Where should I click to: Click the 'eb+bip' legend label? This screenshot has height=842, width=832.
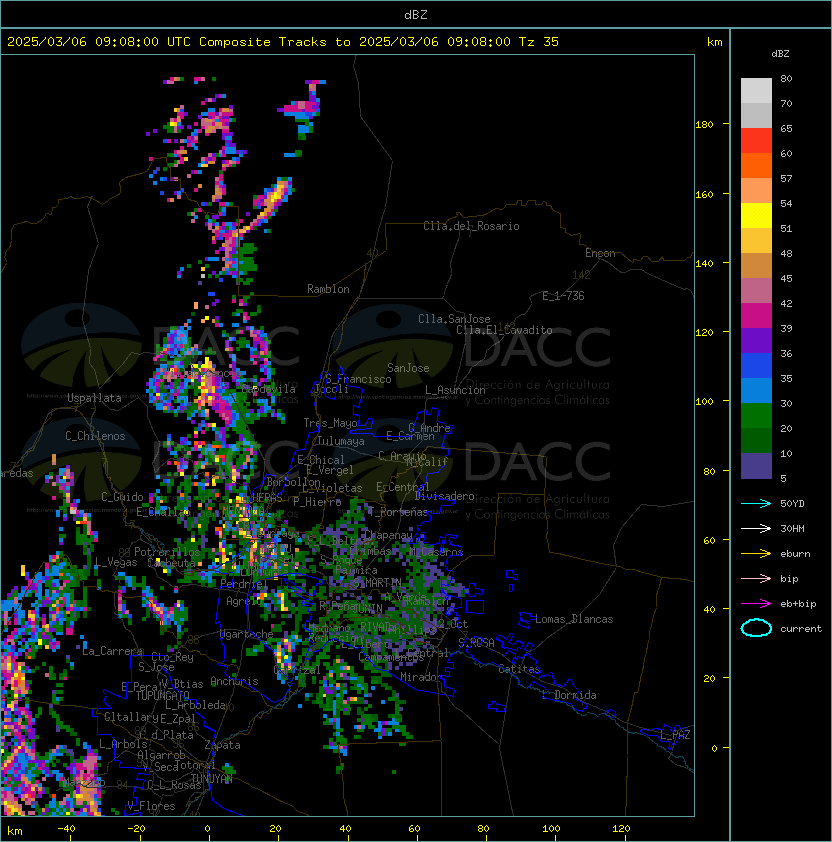tap(798, 604)
